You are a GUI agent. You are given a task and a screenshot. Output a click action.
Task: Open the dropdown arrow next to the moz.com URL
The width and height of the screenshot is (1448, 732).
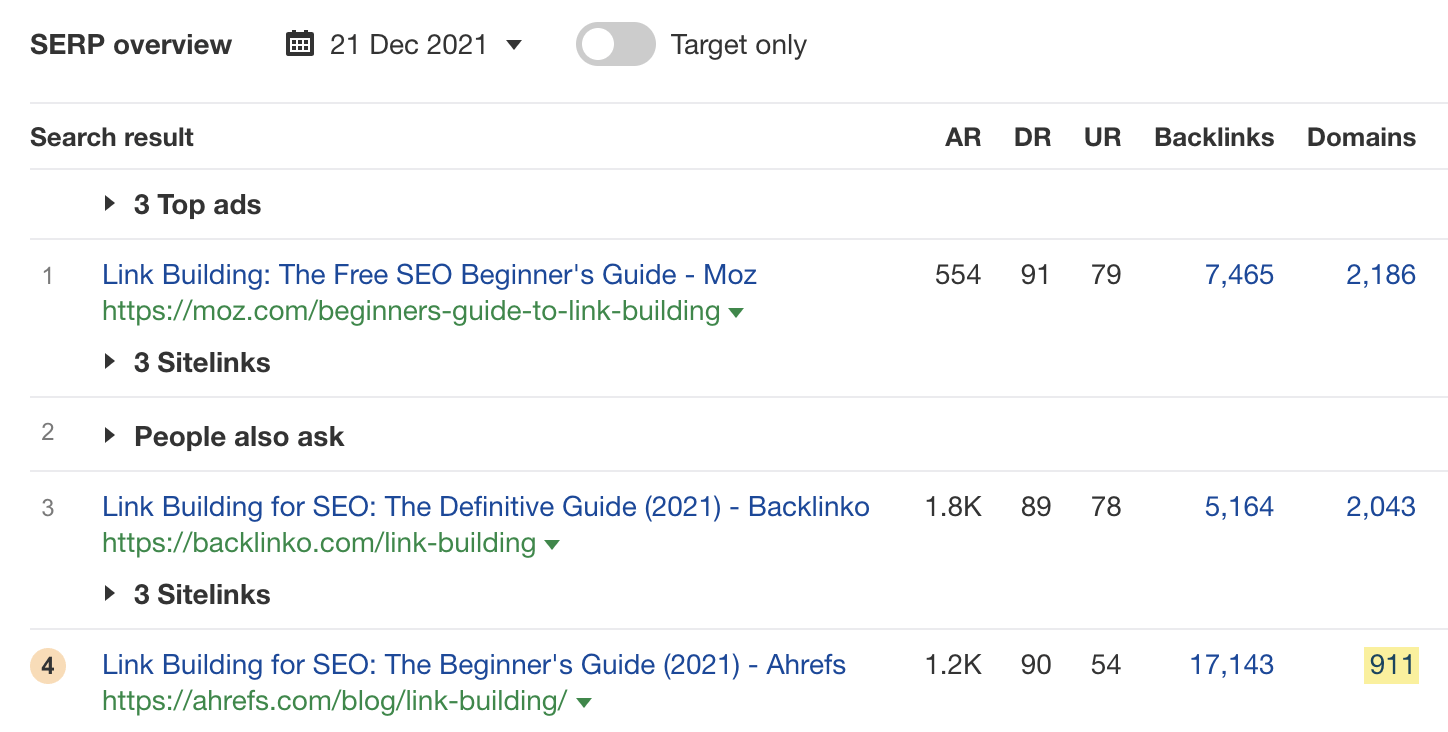coord(737,312)
